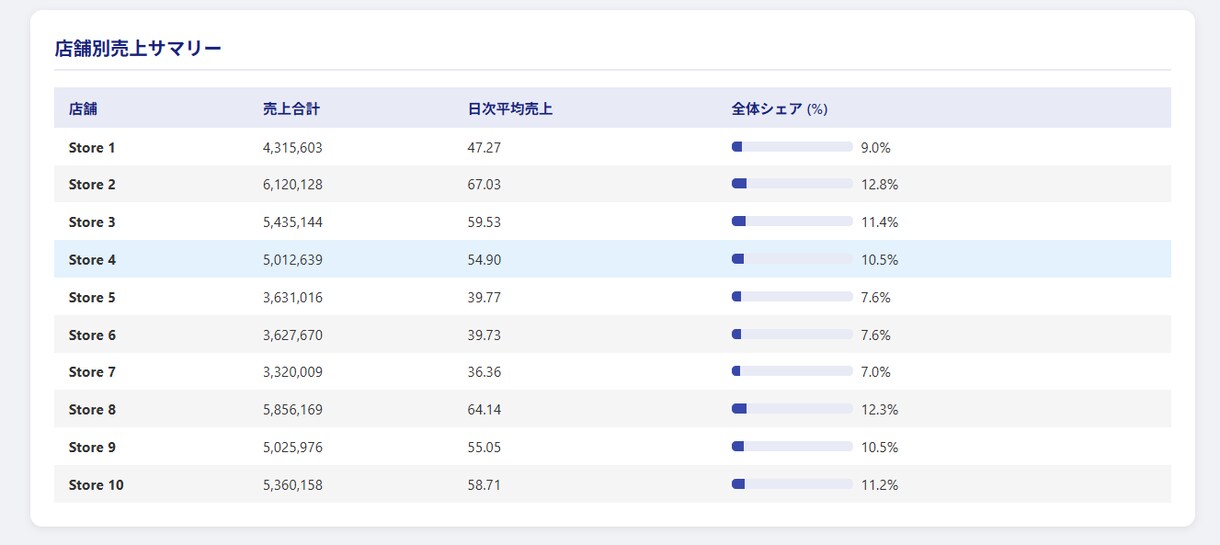Click sales total 3,627,670
This screenshot has width=1220, height=545.
coord(293,334)
